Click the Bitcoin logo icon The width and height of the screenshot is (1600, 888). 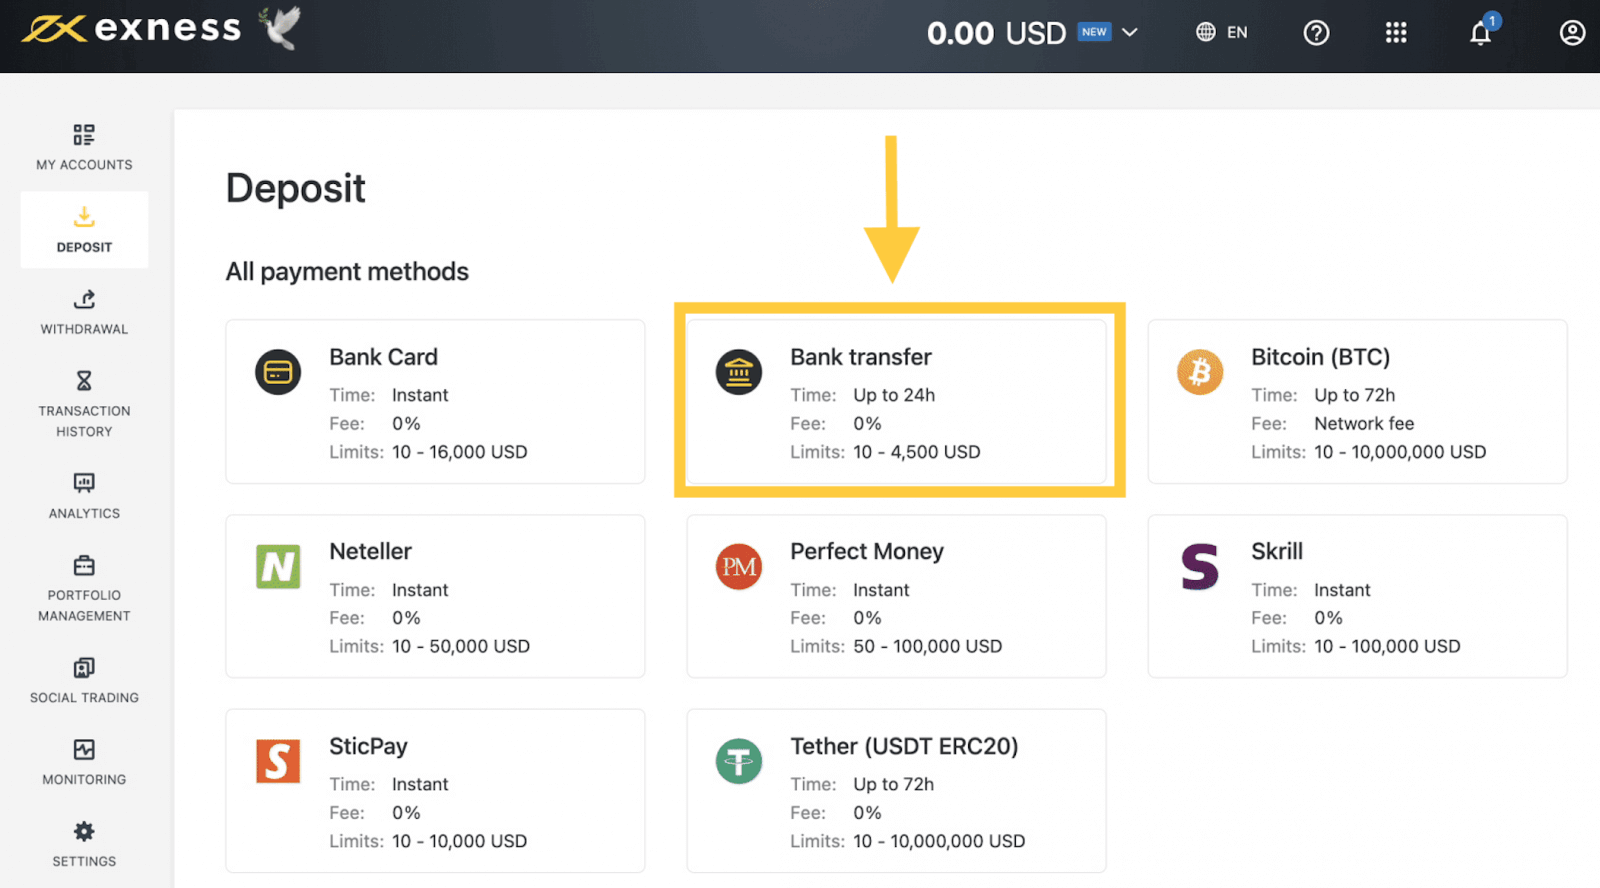(1200, 373)
